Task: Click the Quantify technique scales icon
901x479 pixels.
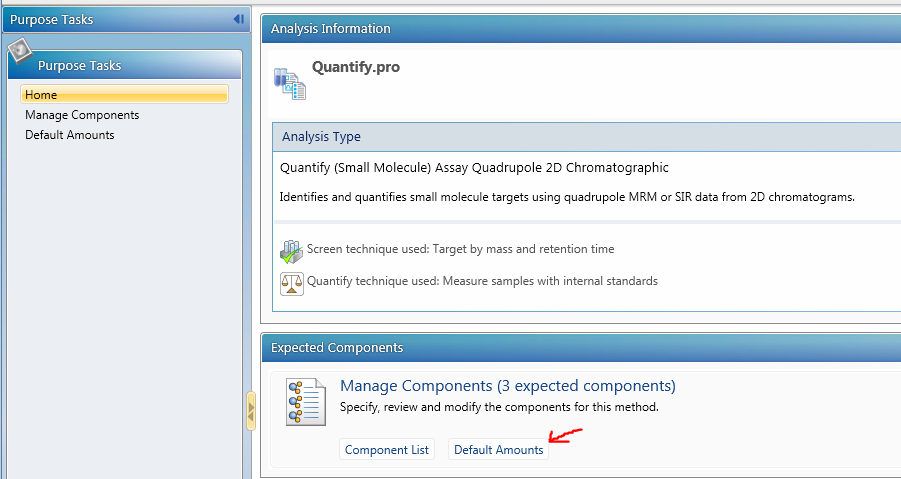Action: [292, 284]
